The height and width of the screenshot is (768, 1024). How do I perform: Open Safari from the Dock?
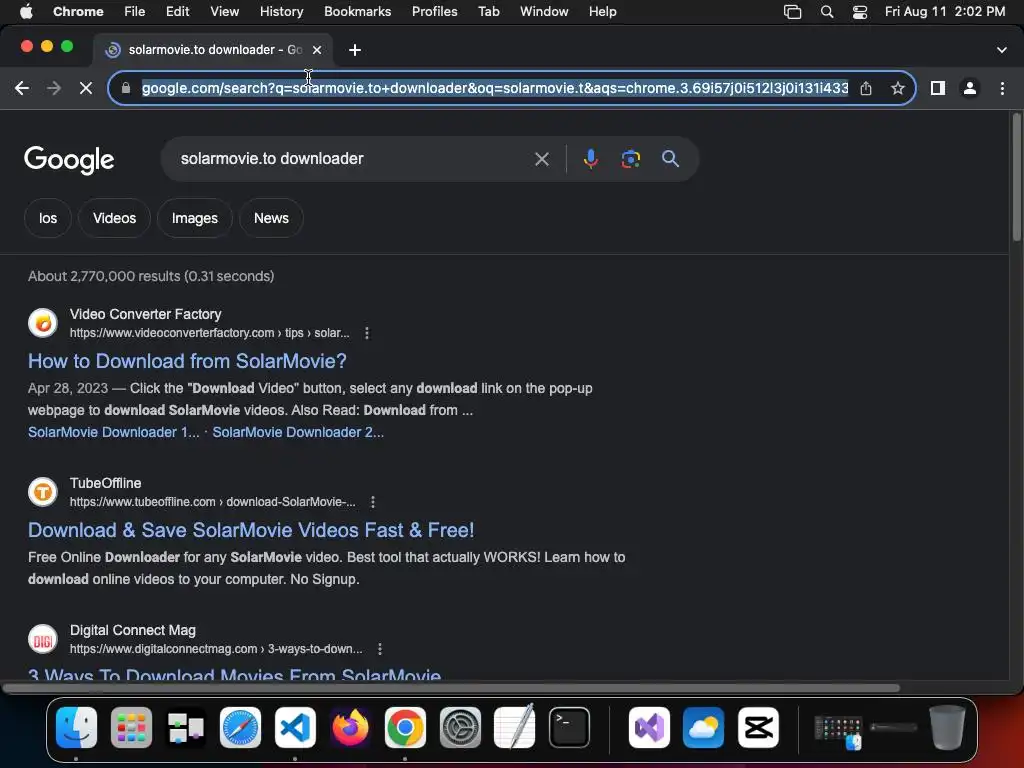coord(240,728)
